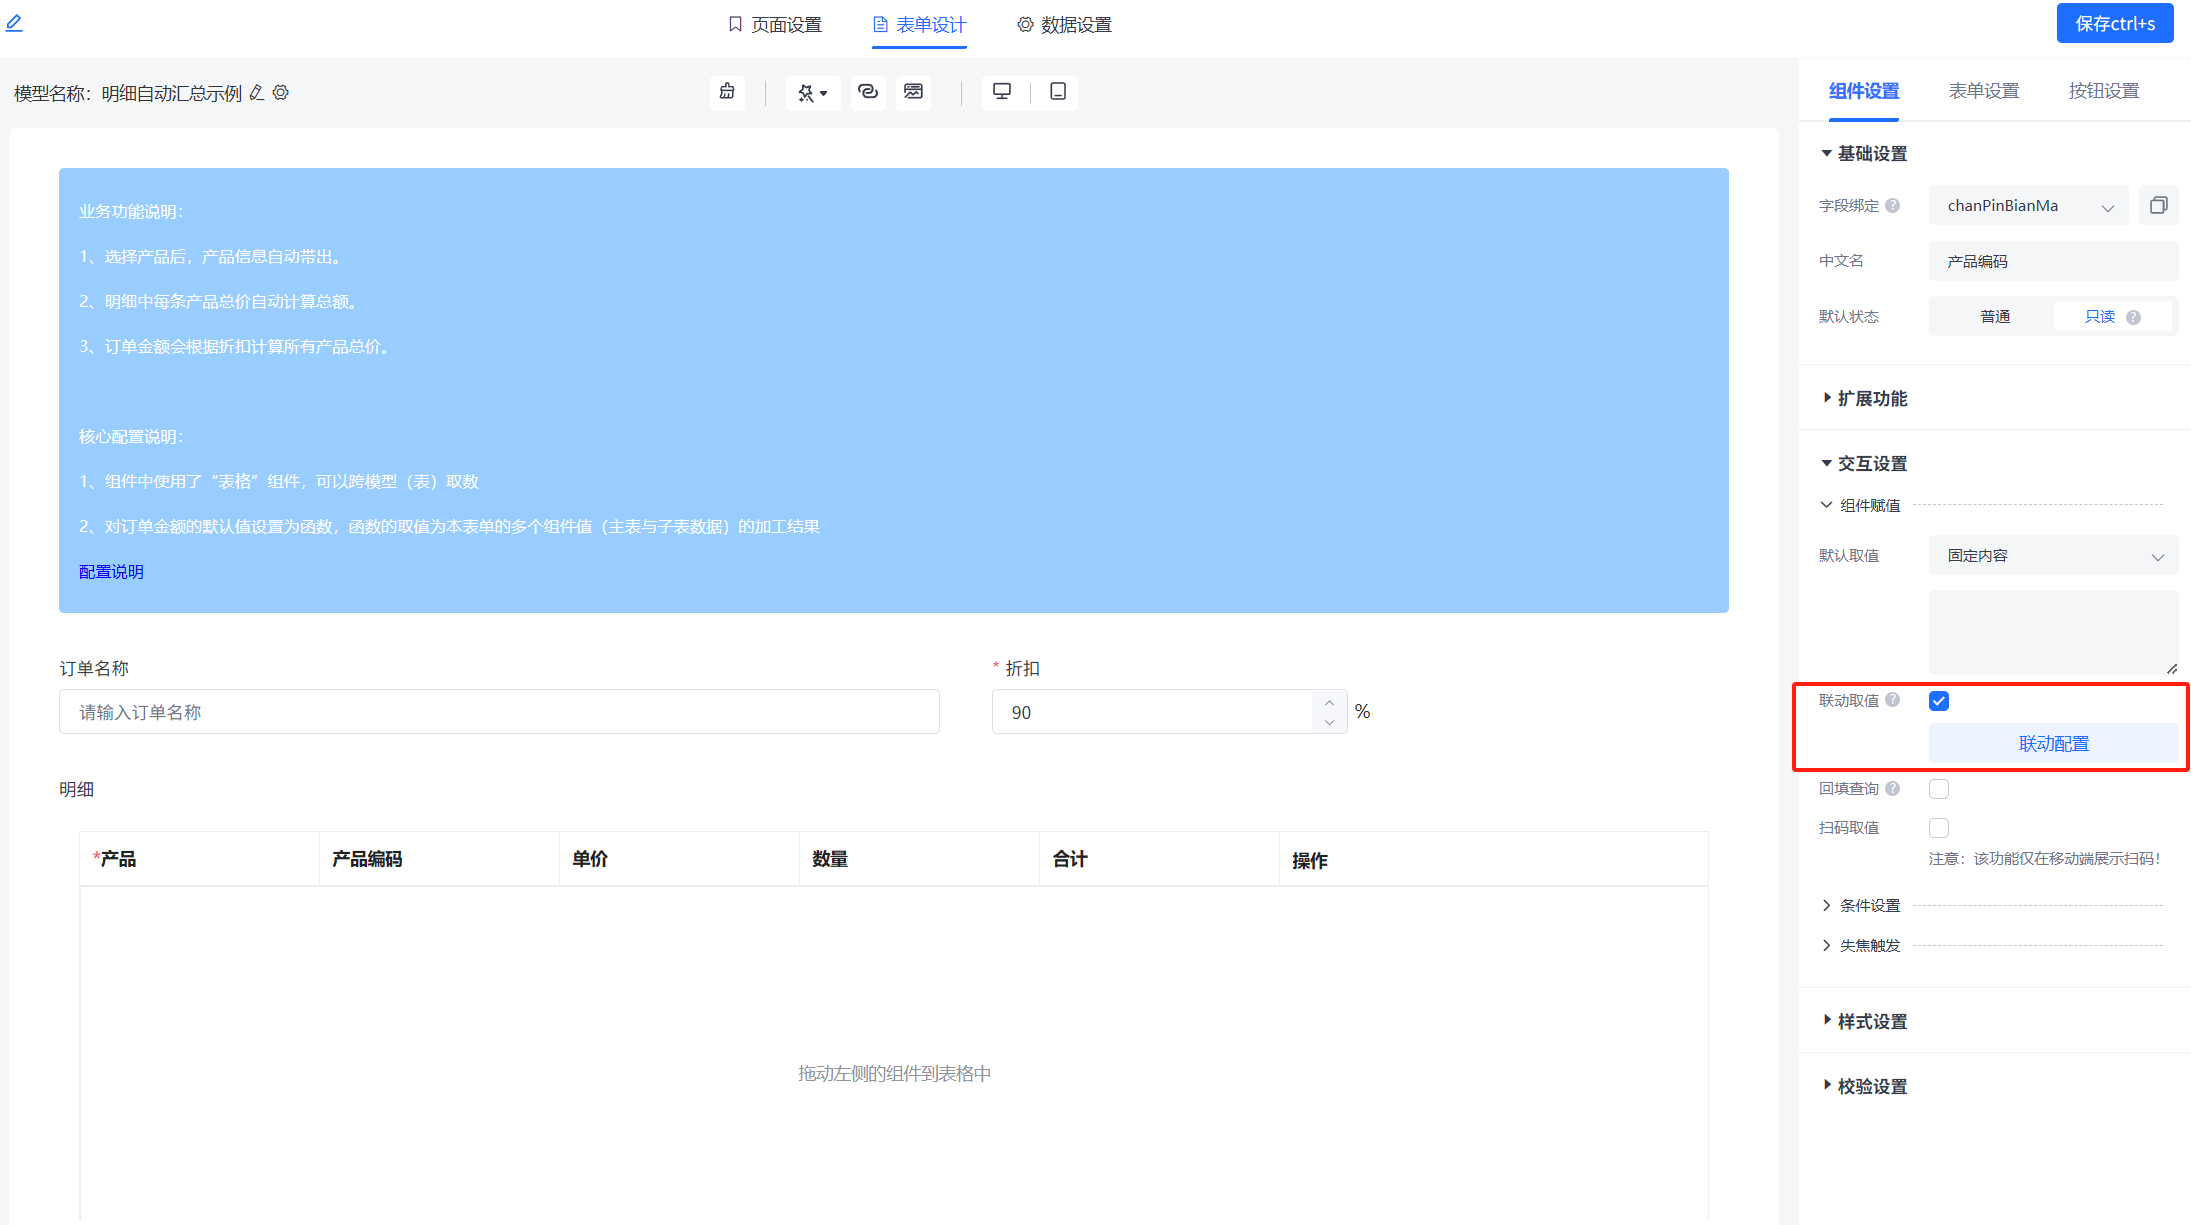Increase the 折扣 value with up arrow
The width and height of the screenshot is (2191, 1225).
click(x=1329, y=702)
